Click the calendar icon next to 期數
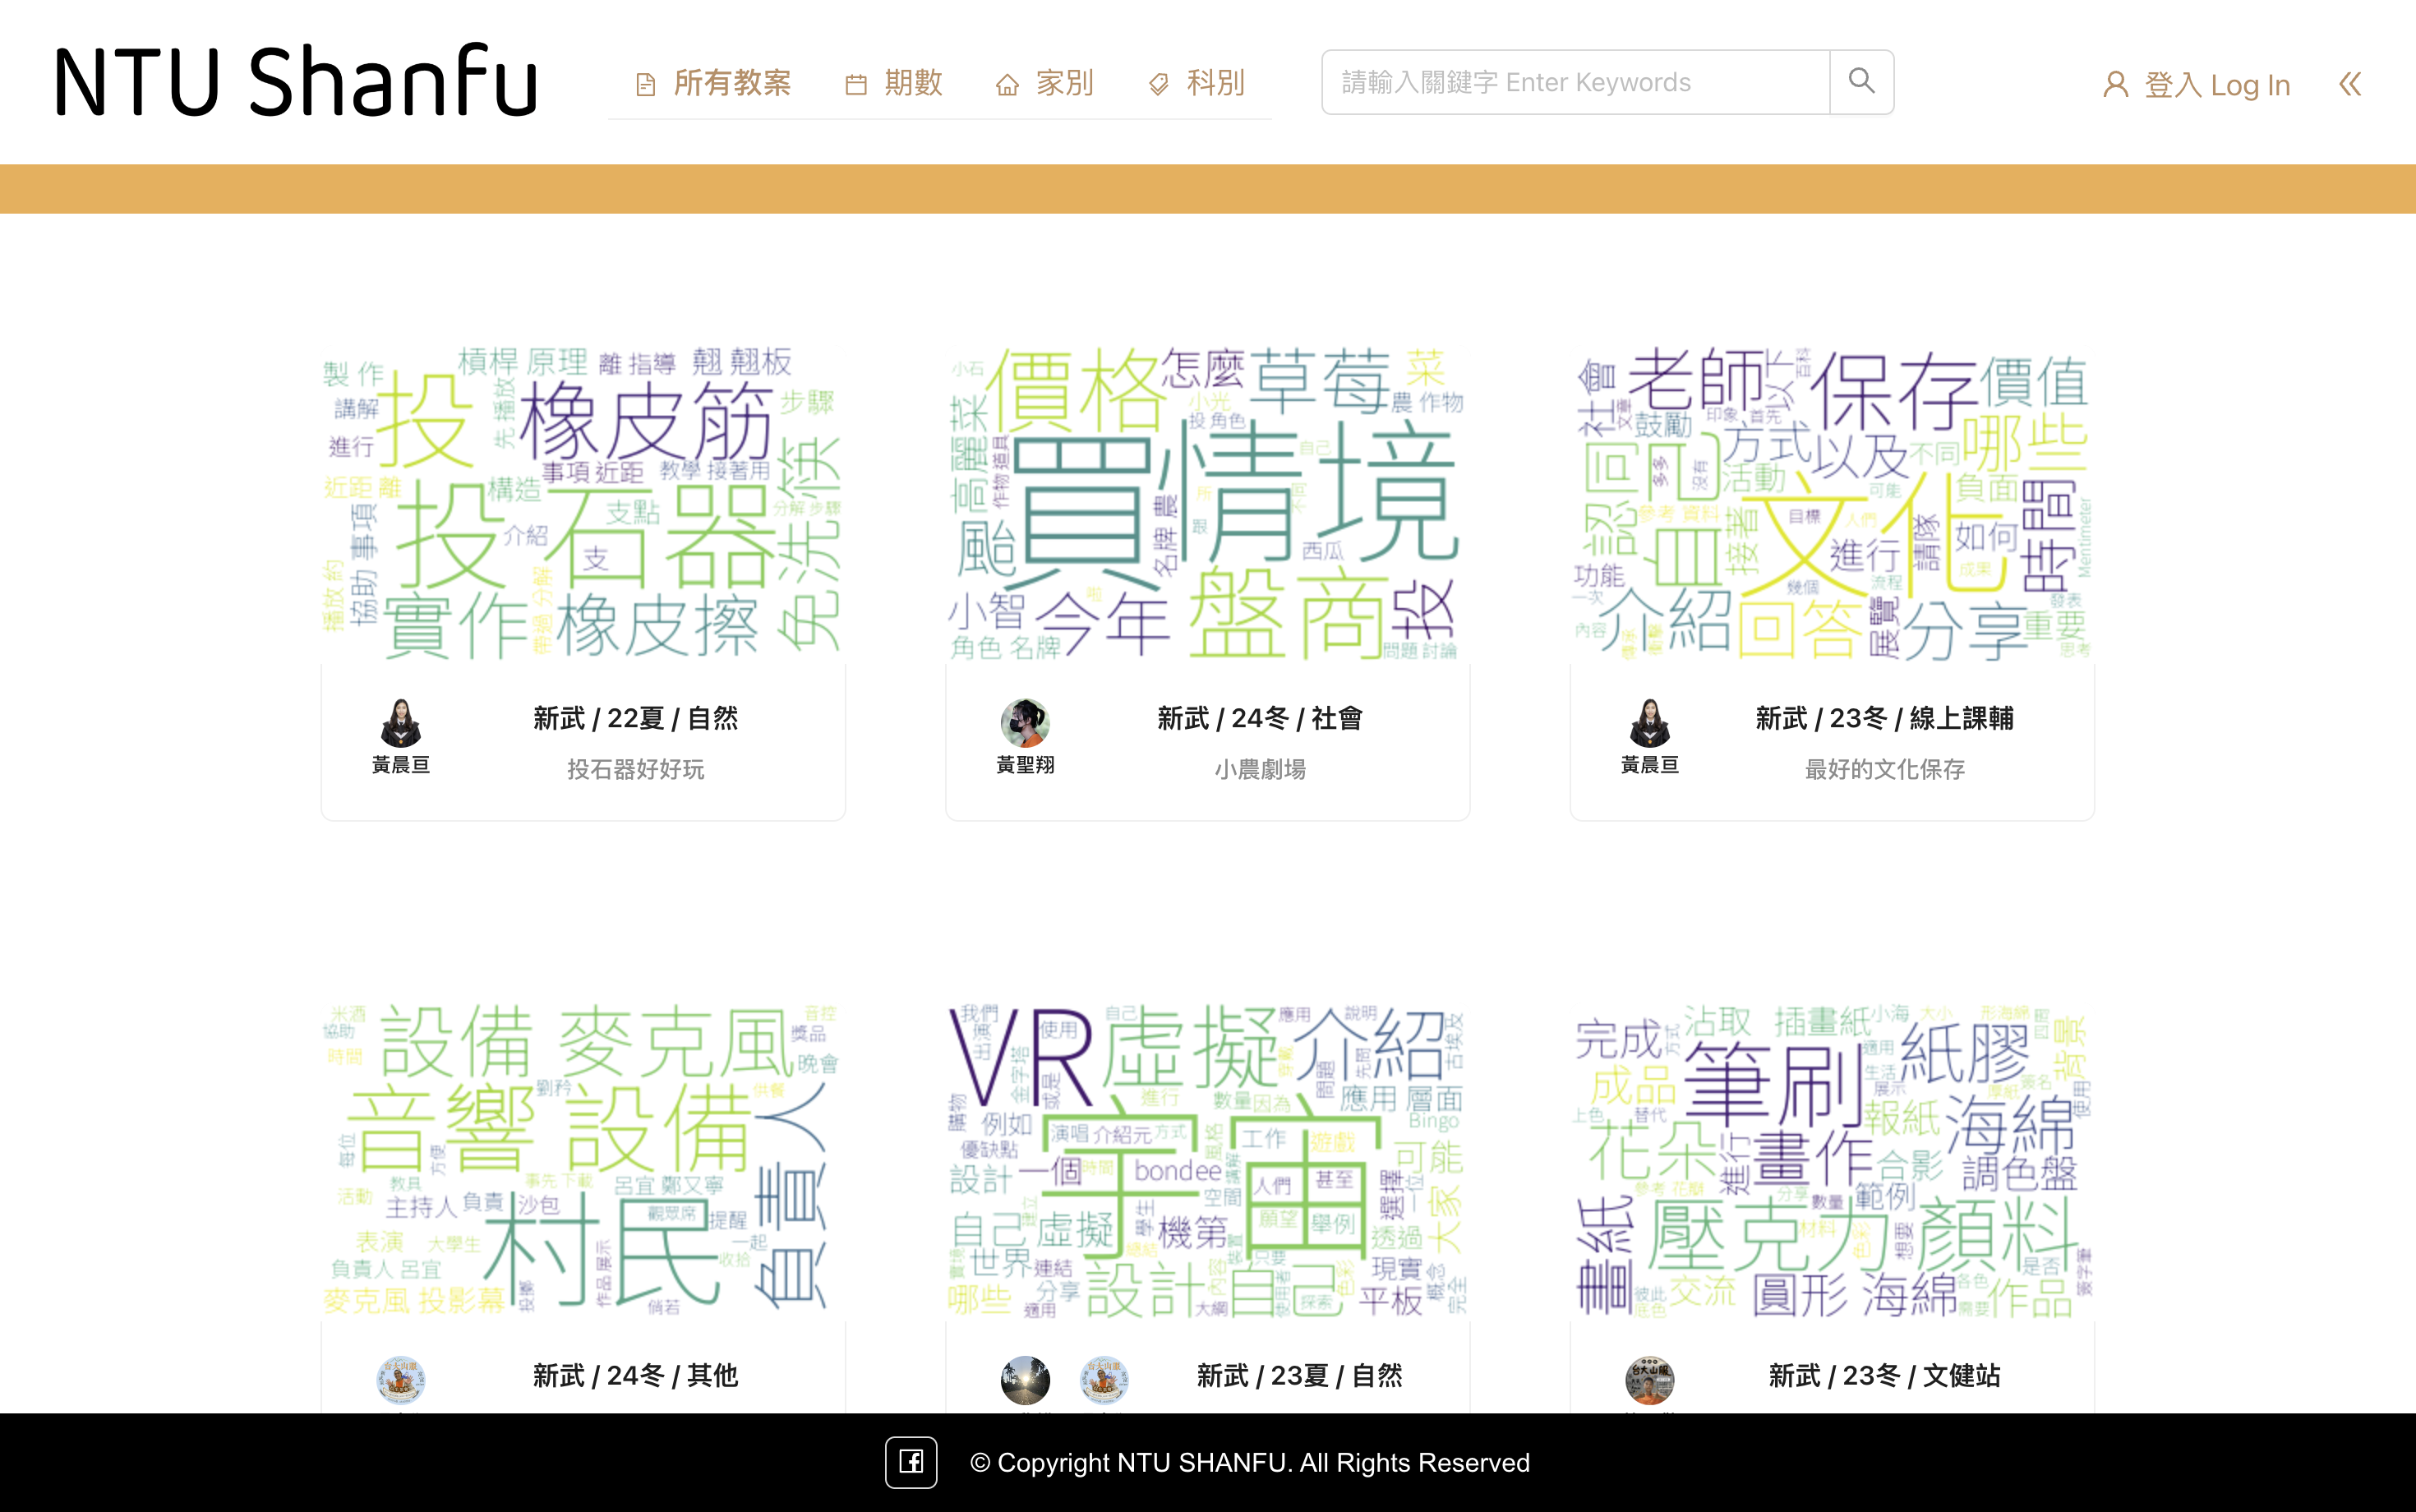 856,85
